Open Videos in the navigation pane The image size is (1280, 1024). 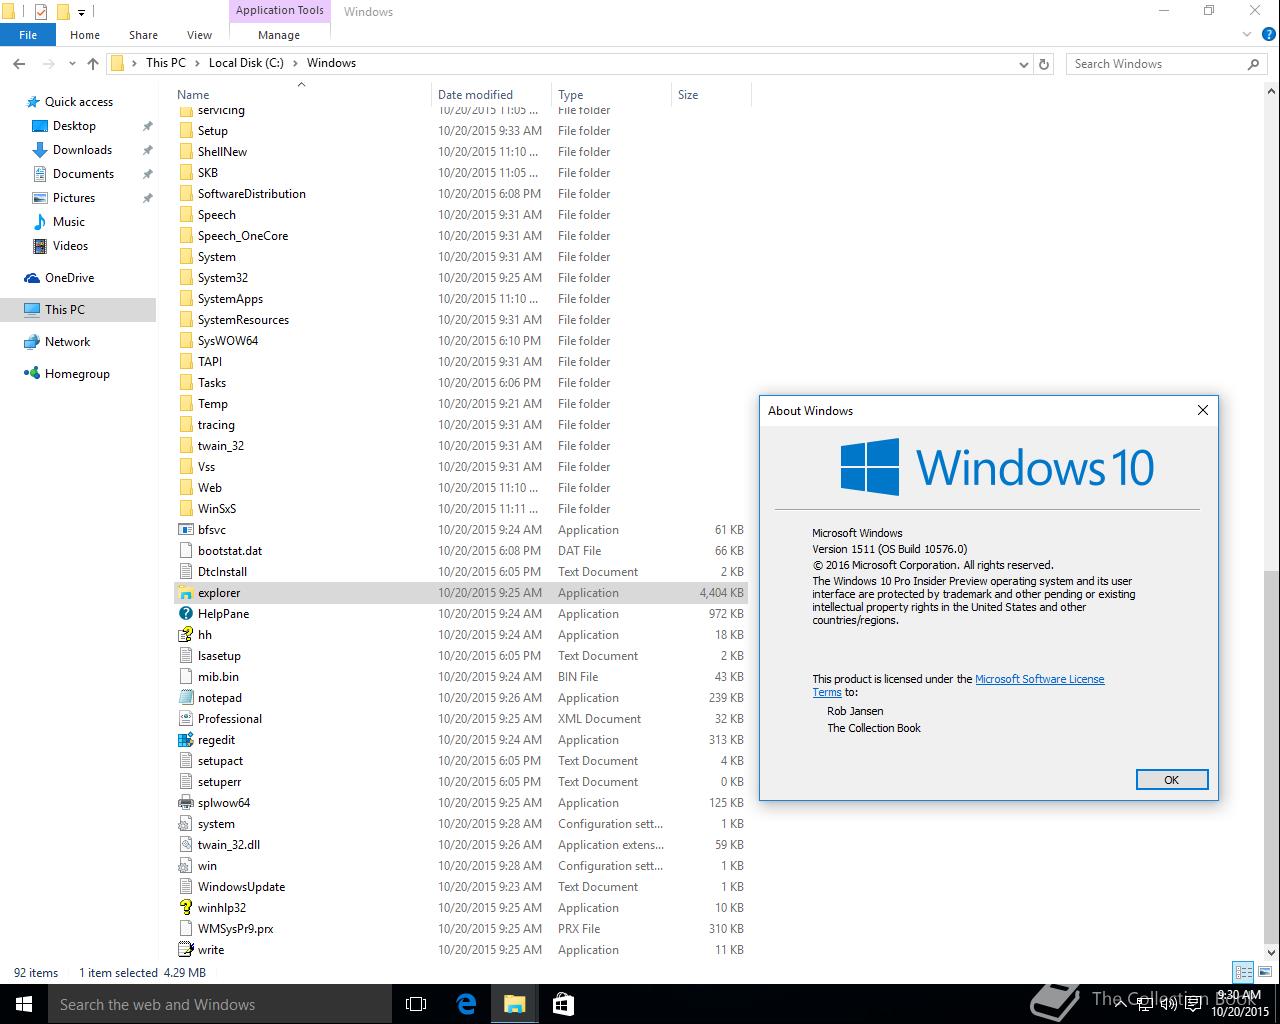pyautogui.click(x=70, y=246)
